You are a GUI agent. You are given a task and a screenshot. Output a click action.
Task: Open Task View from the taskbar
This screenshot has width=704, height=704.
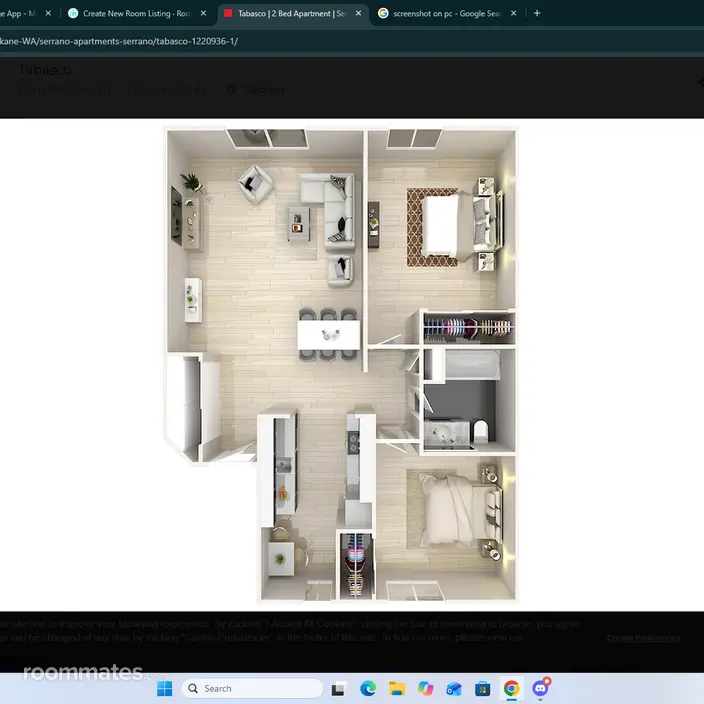point(338,689)
